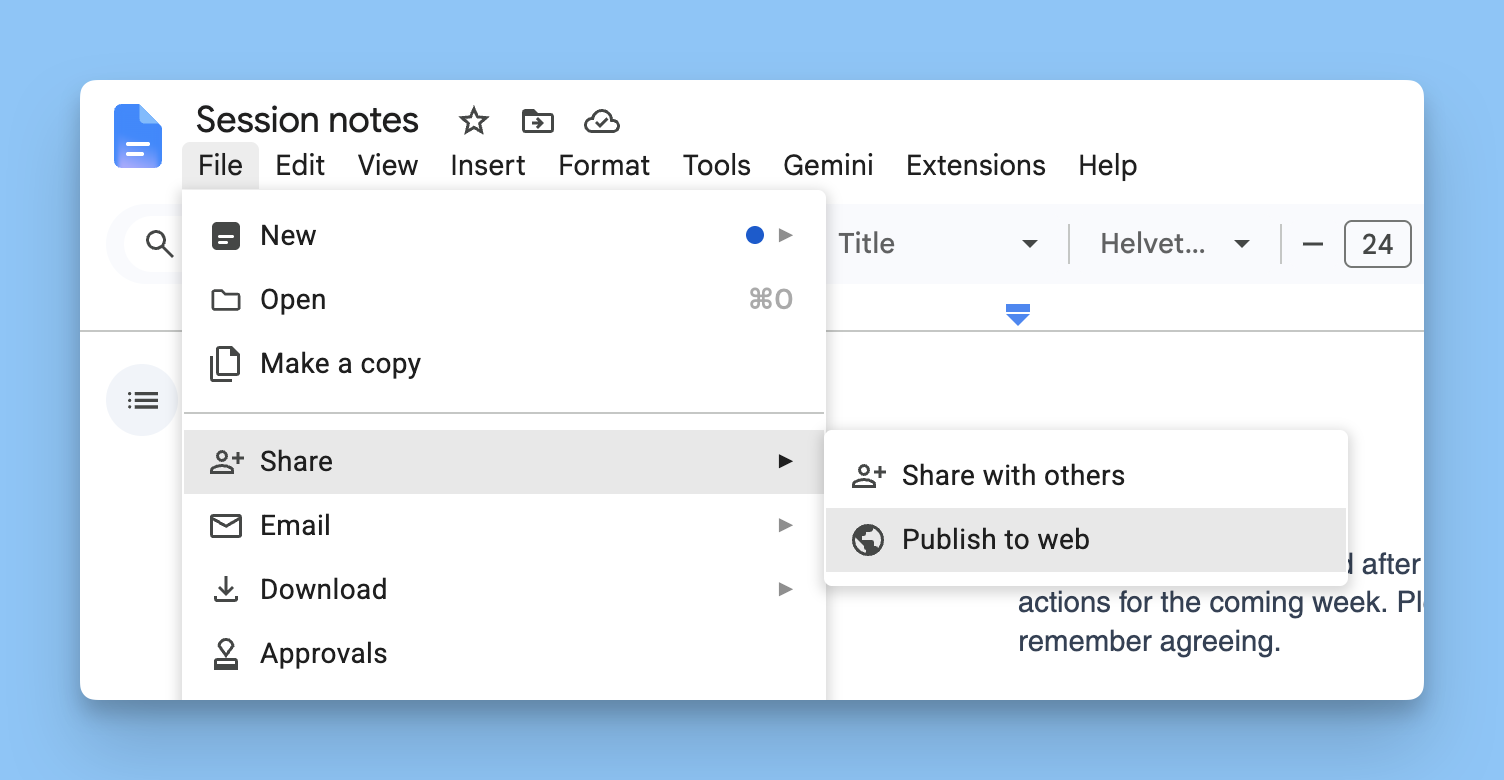Expand the New submenu
The image size is (1504, 780).
pyautogui.click(x=504, y=236)
